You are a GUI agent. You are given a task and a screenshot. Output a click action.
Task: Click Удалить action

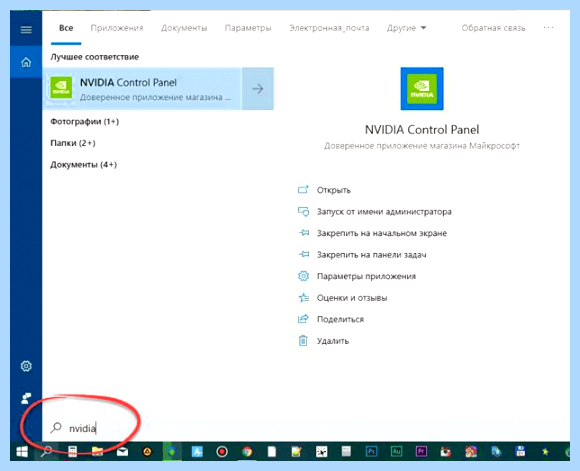[x=333, y=340]
